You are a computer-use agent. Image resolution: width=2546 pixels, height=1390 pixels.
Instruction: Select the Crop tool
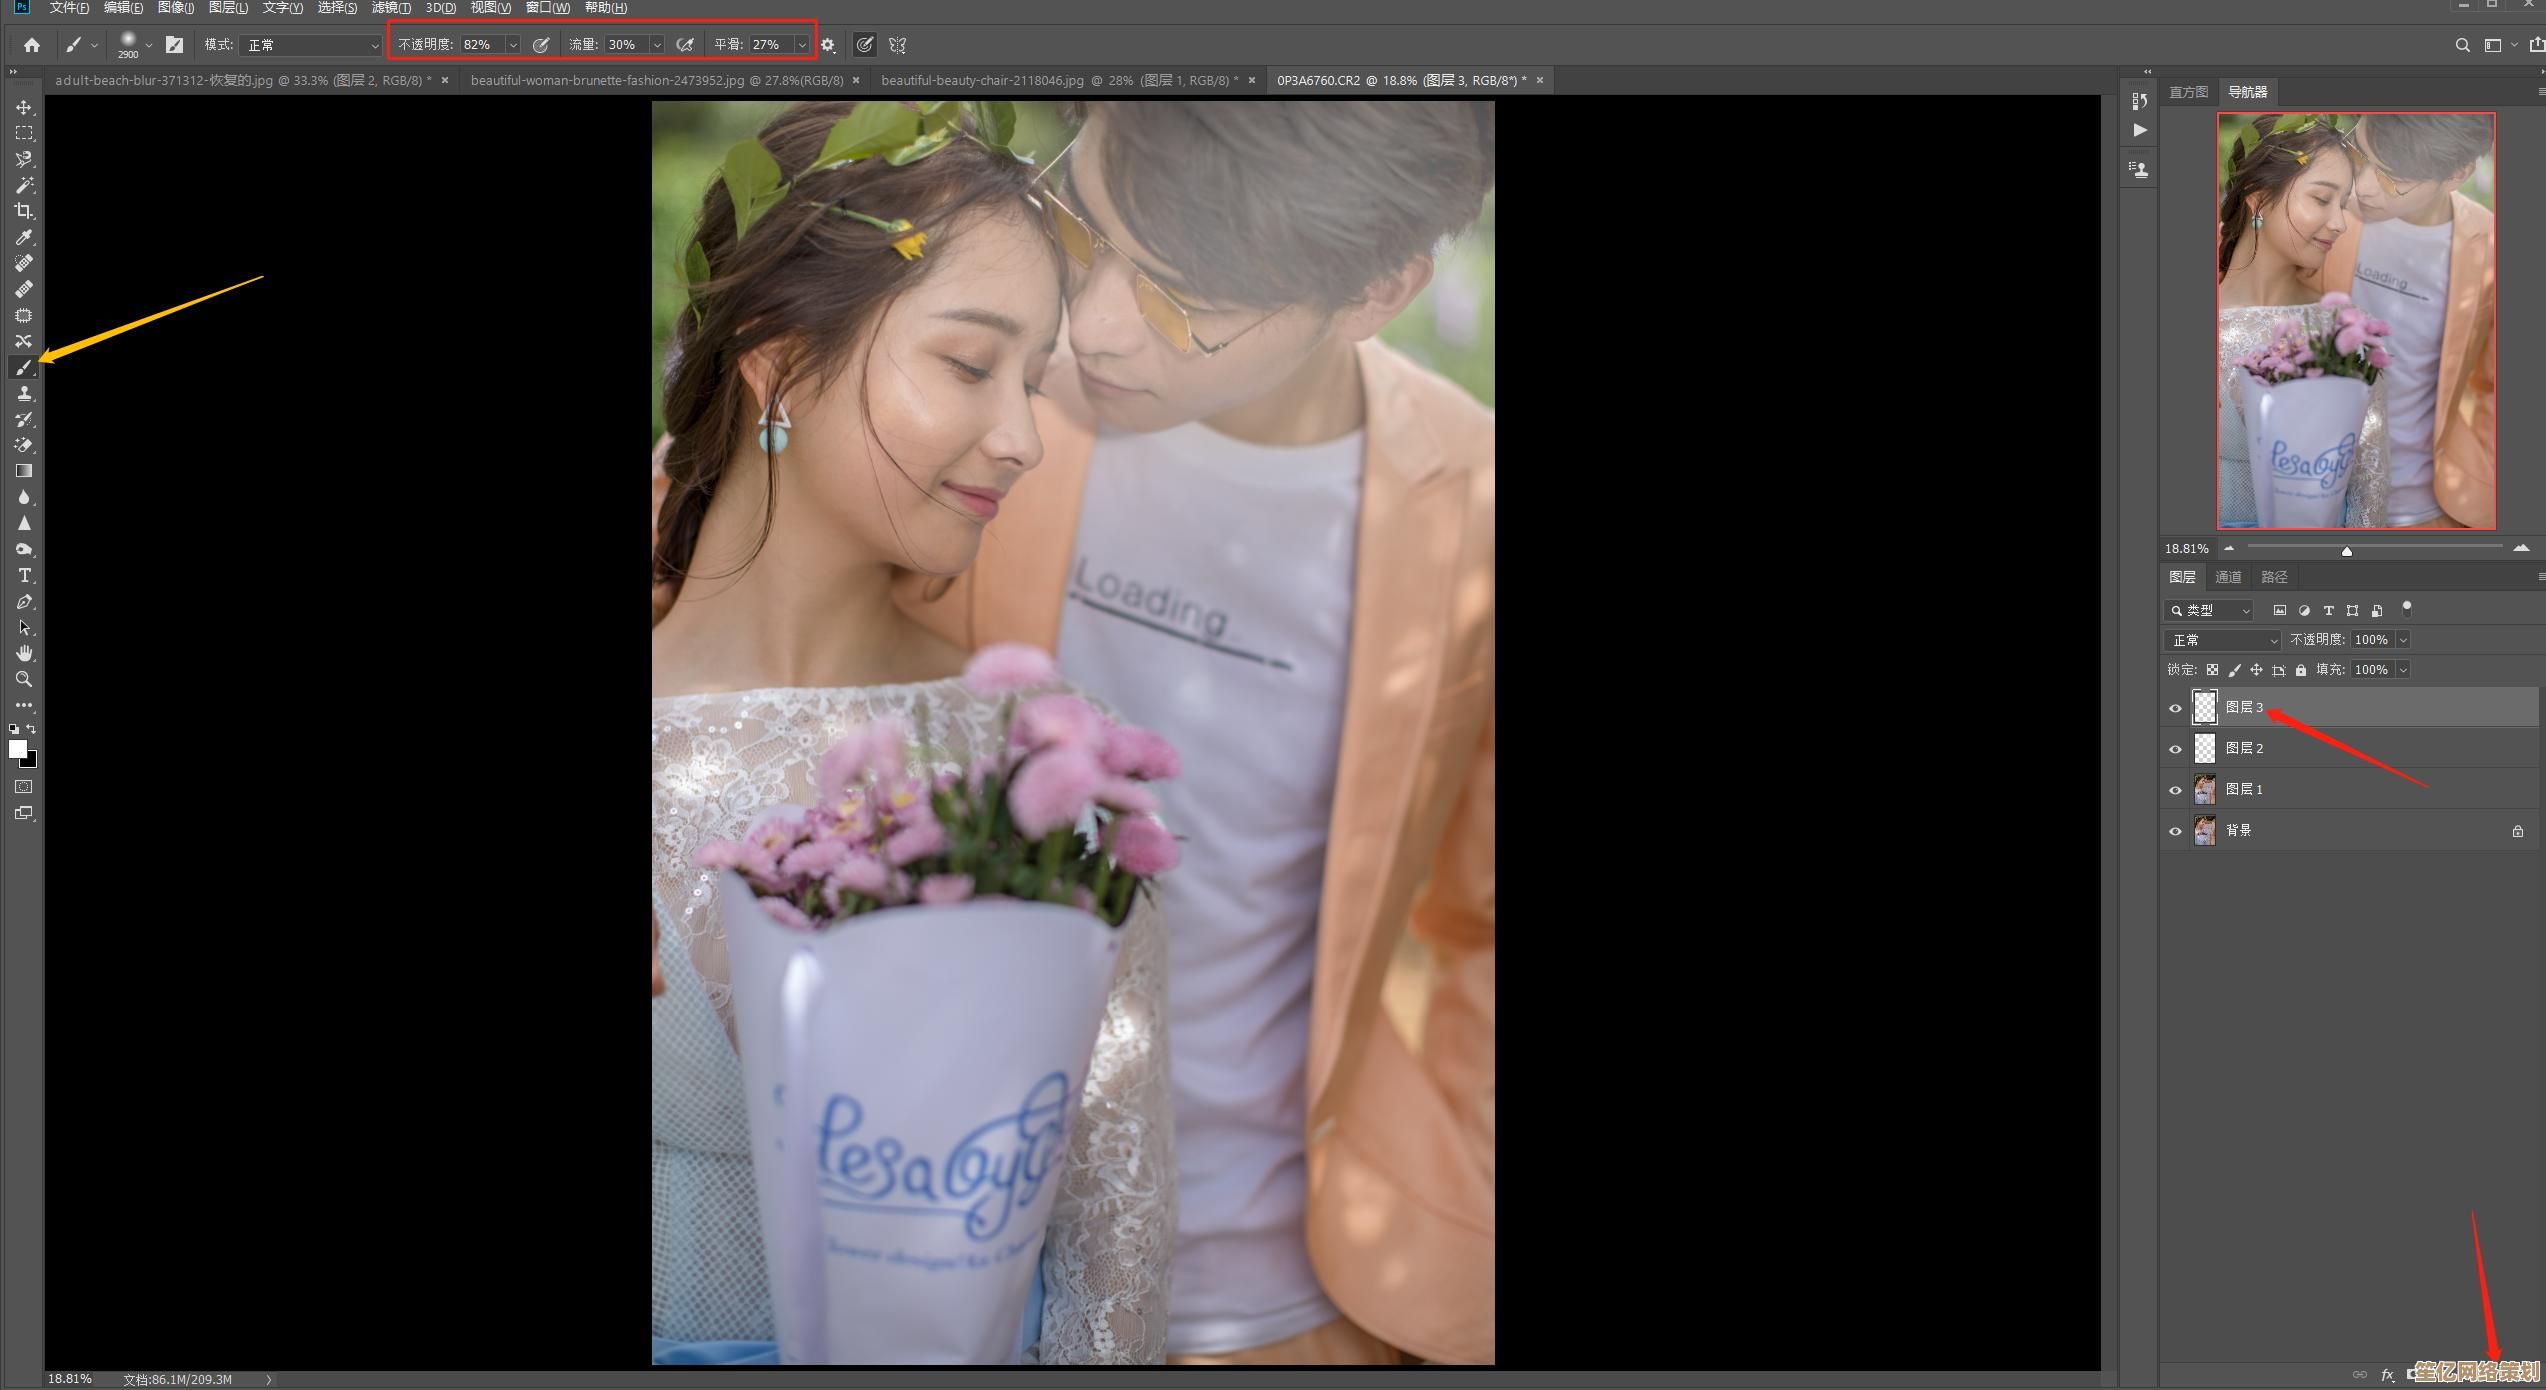point(24,211)
